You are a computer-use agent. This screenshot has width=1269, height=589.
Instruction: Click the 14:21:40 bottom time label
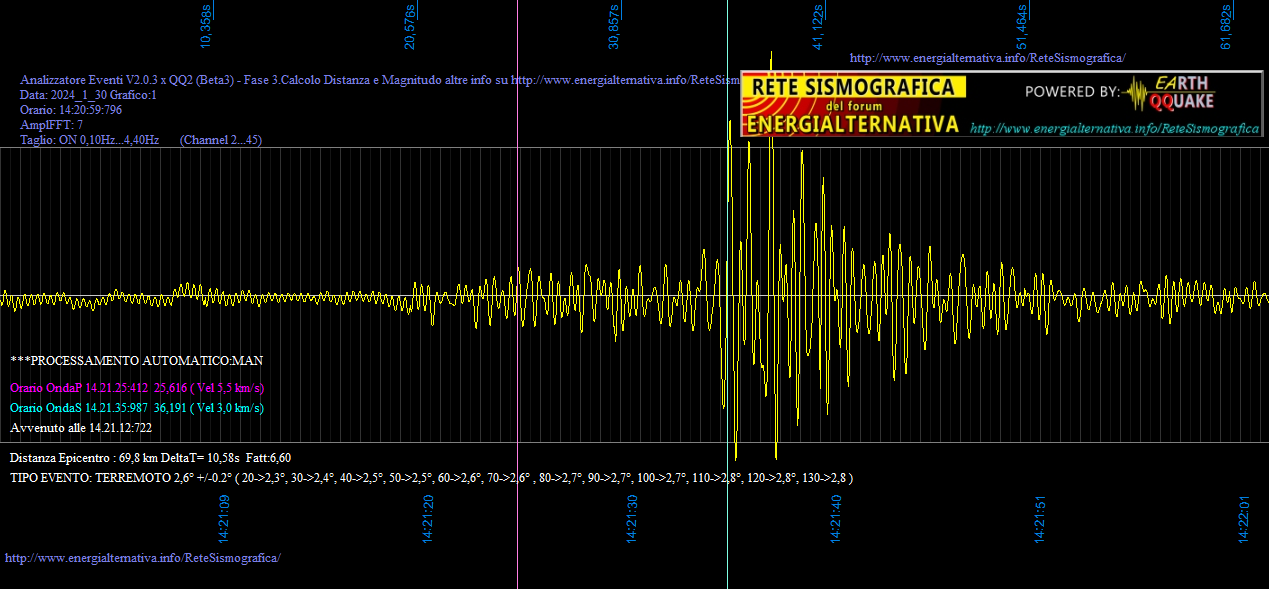point(836,519)
